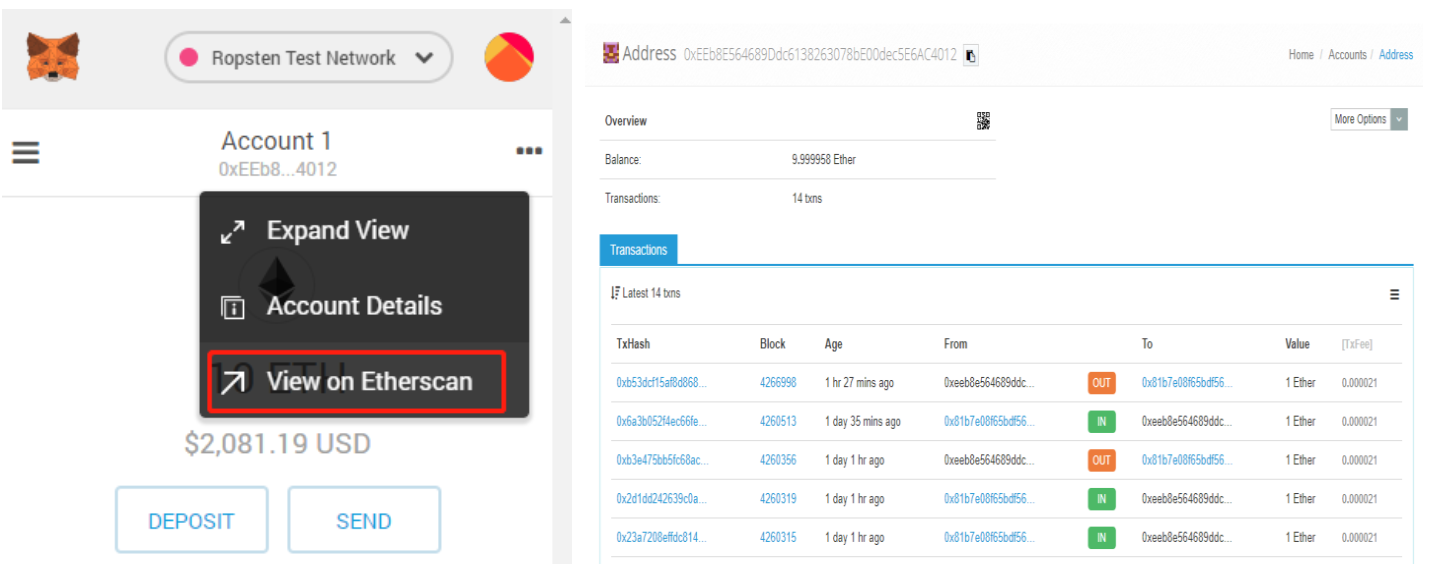Click the MetaMask fox logo
The height and width of the screenshot is (578, 1436).
tap(53, 57)
